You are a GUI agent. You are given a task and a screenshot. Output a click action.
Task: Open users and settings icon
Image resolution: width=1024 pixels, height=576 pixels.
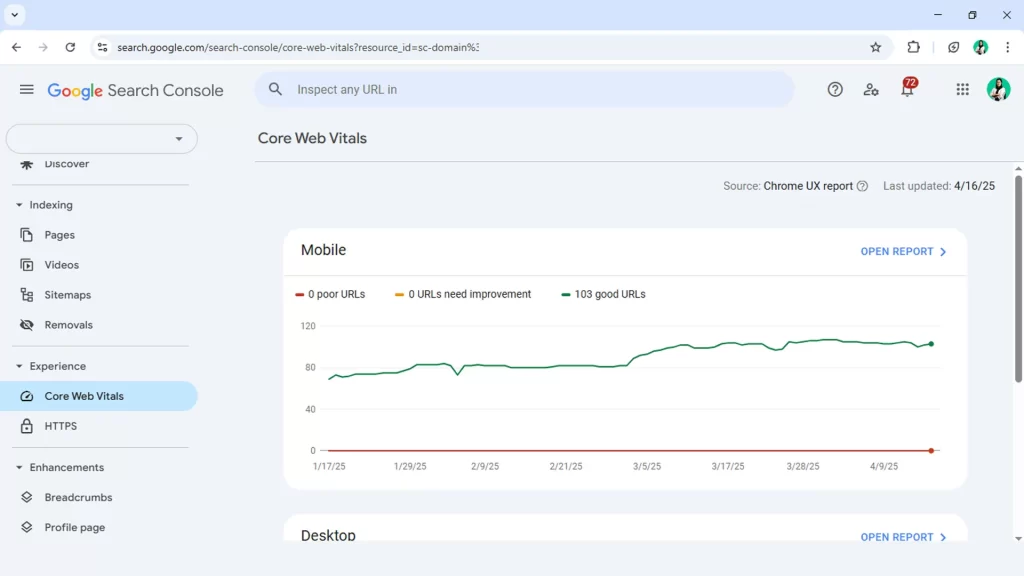point(871,89)
